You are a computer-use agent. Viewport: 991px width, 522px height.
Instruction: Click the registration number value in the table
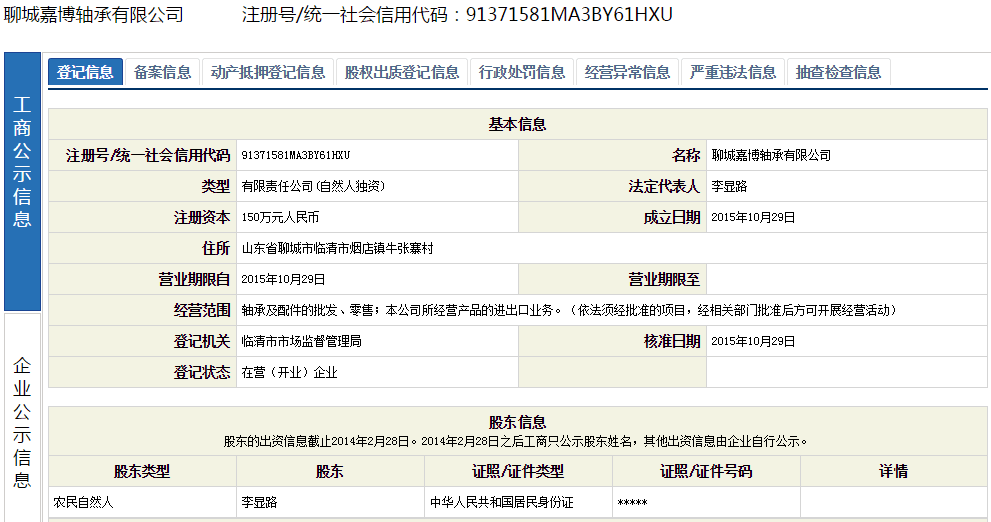pyautogui.click(x=296, y=156)
